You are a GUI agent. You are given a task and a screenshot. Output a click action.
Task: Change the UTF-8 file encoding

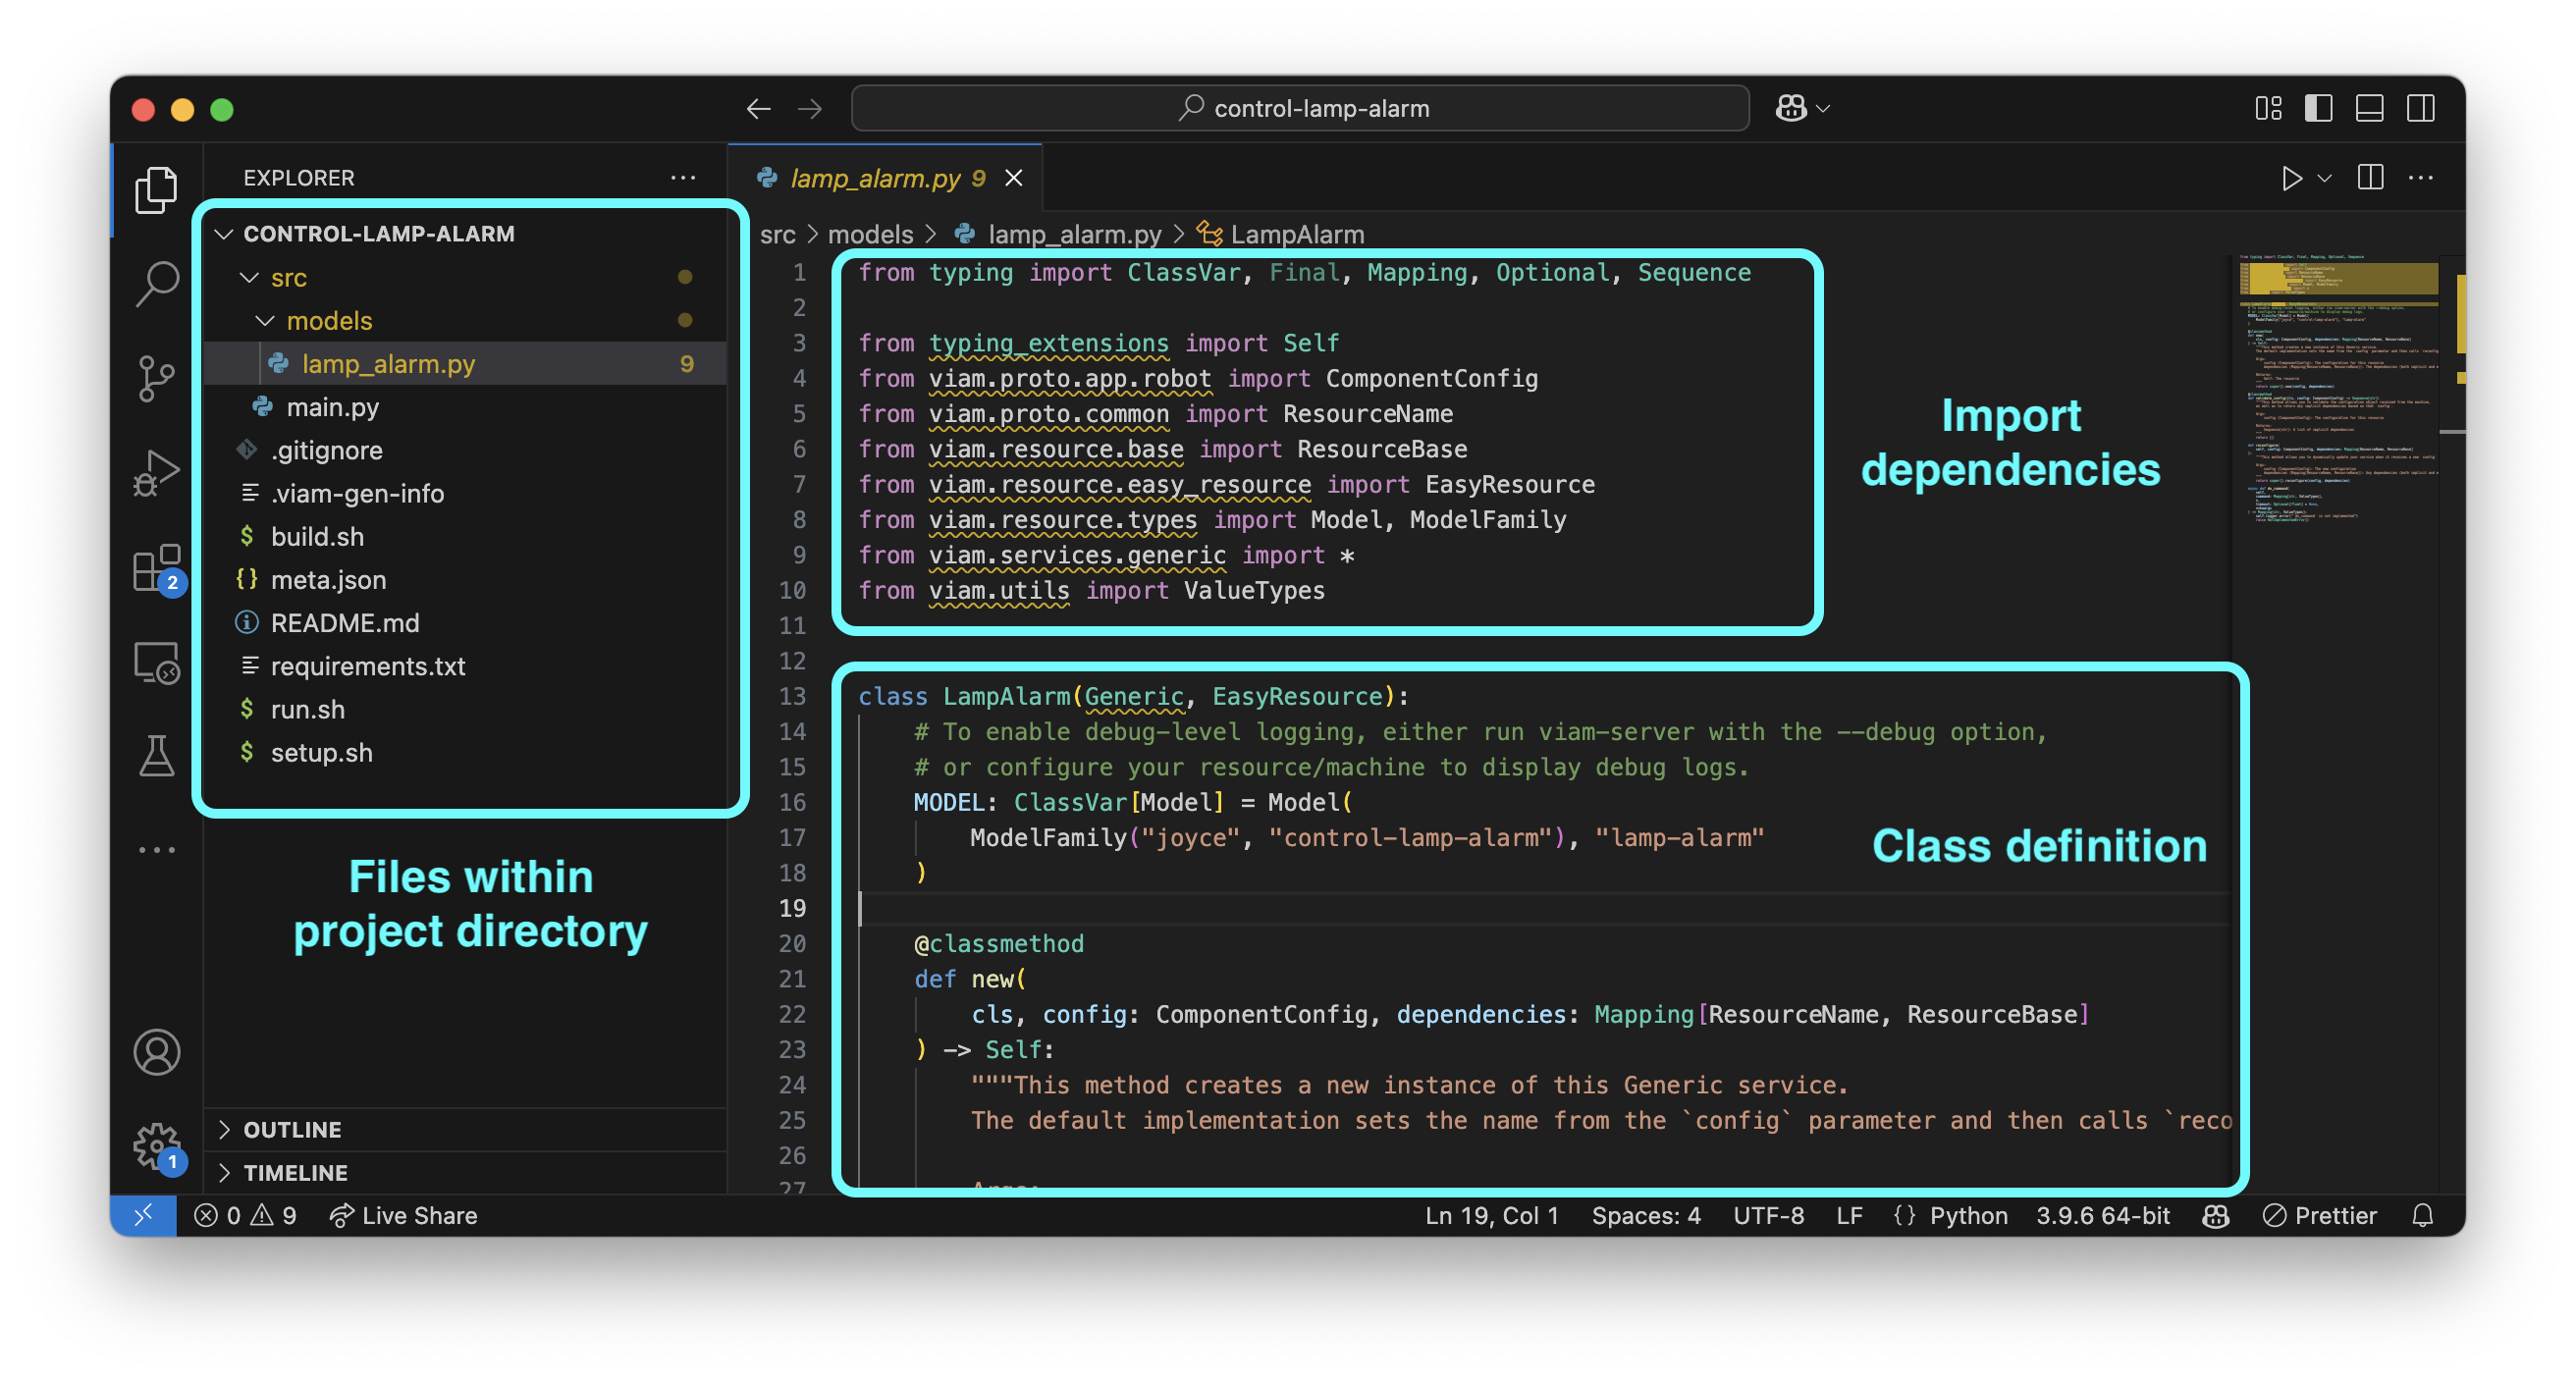(1768, 1215)
